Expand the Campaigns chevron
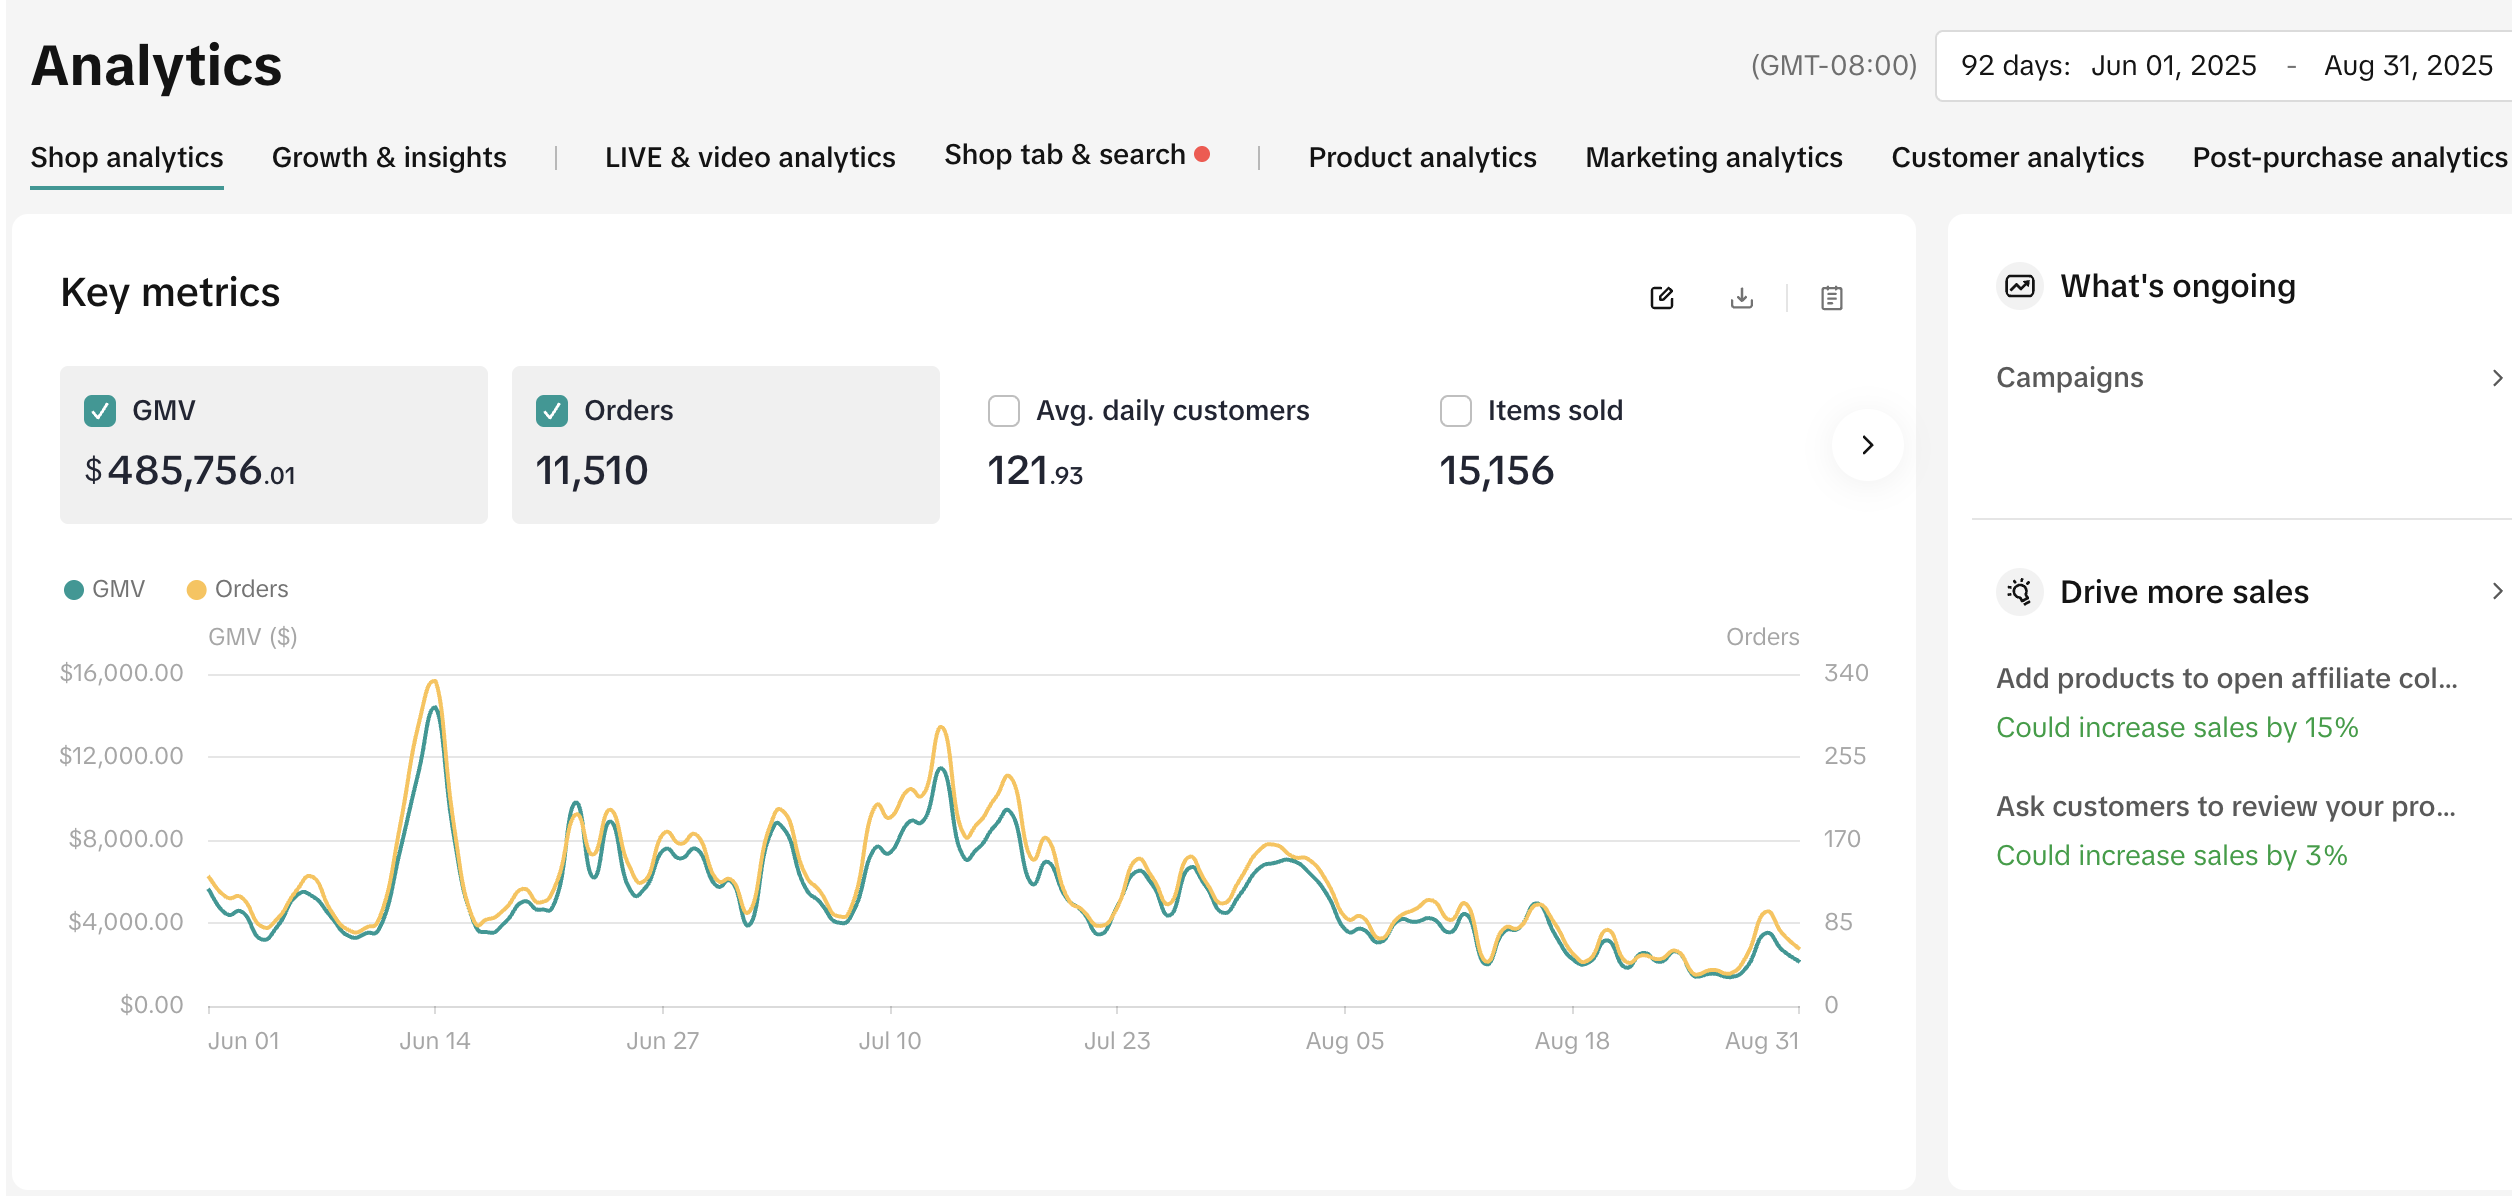The width and height of the screenshot is (2512, 1196). pos(2496,378)
